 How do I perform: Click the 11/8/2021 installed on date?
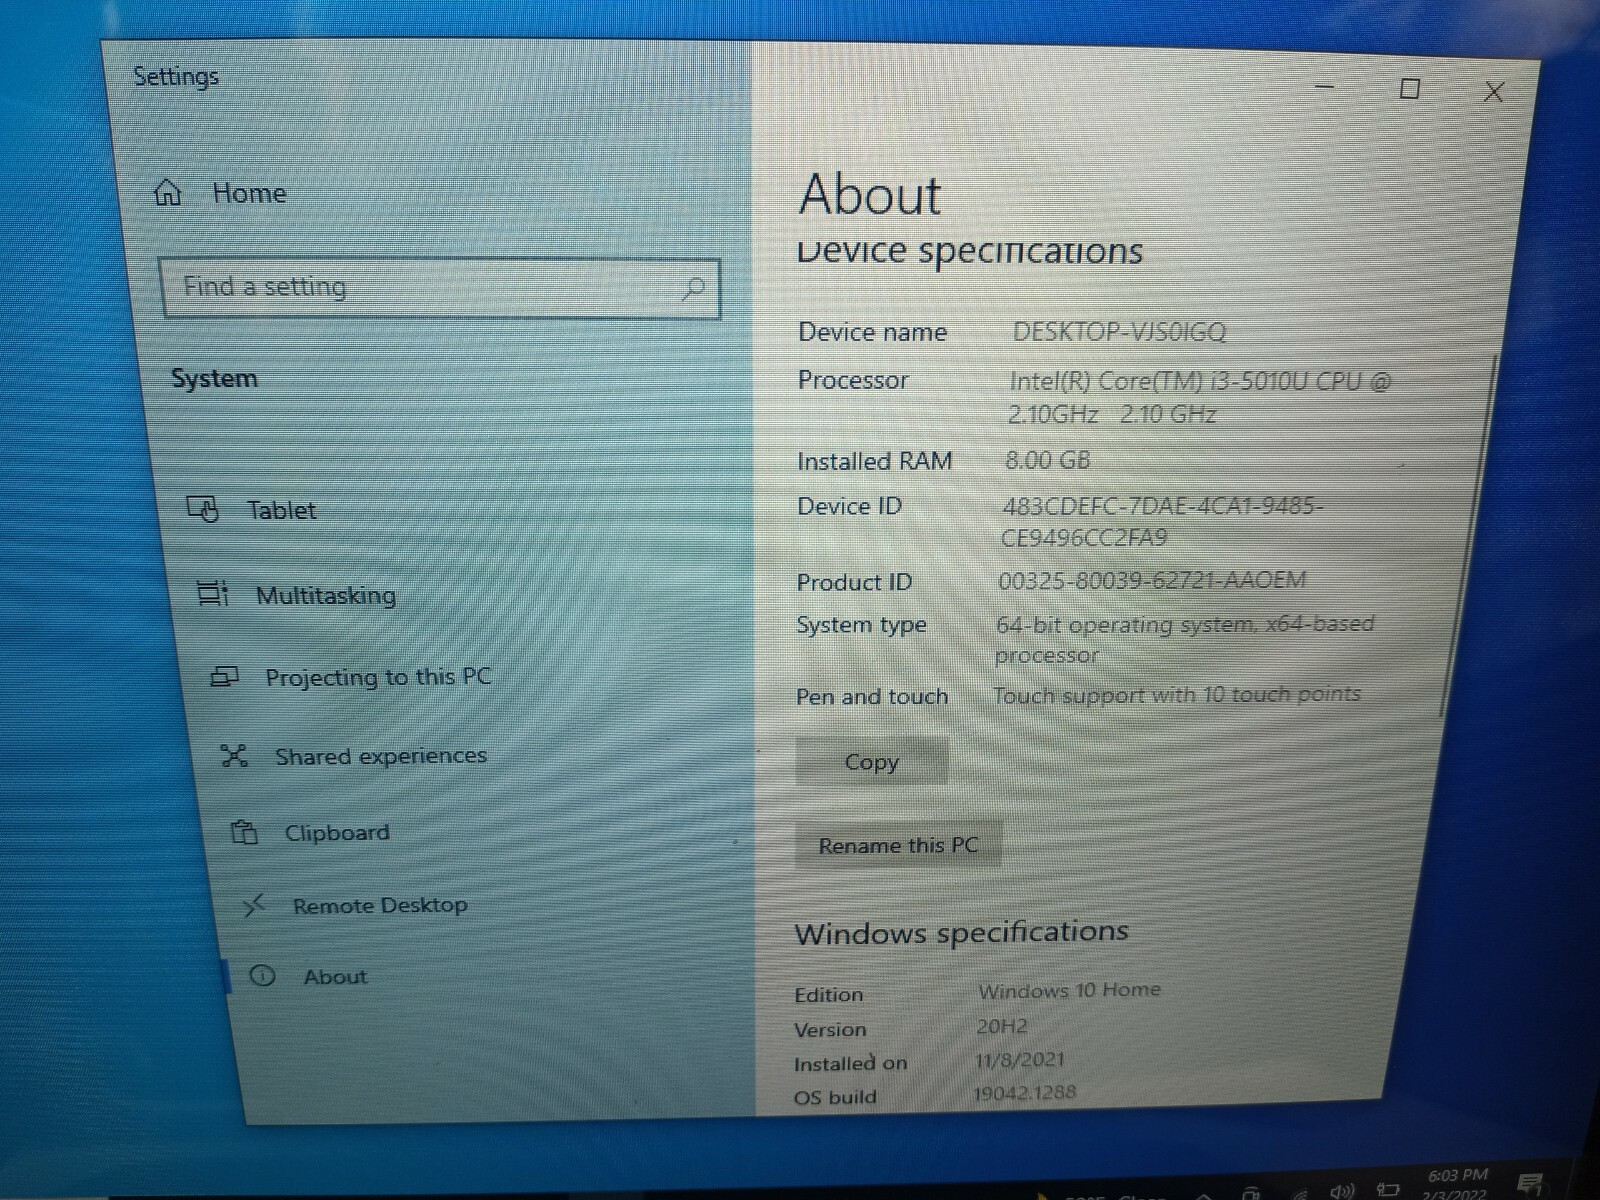[1020, 1060]
